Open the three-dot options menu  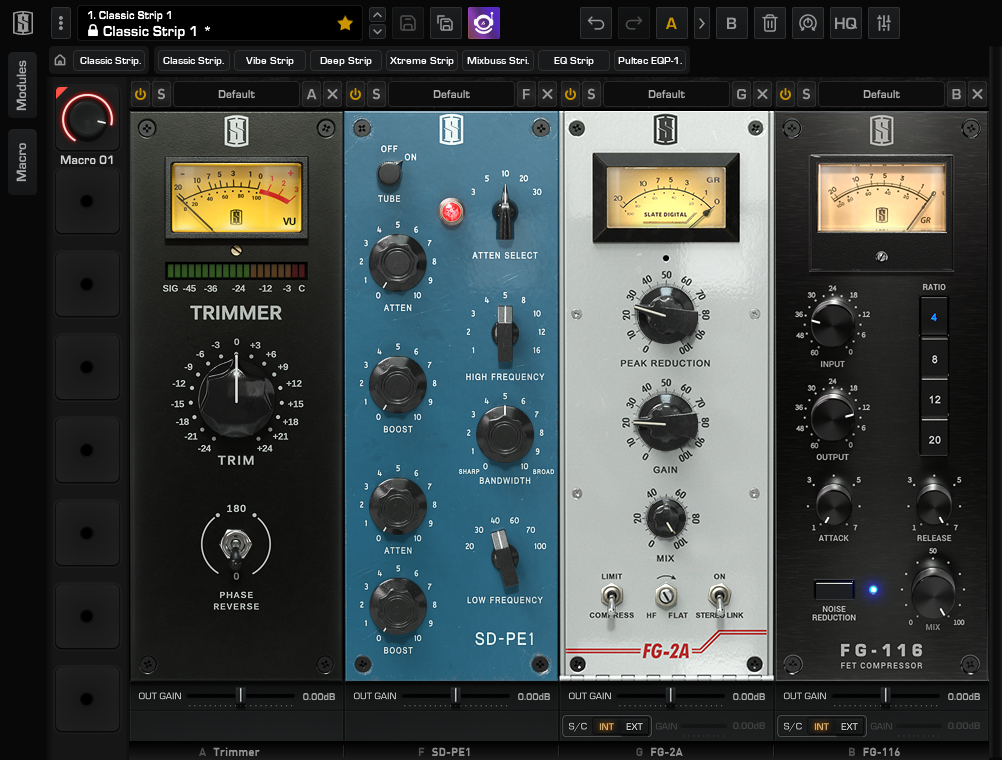tap(61, 23)
